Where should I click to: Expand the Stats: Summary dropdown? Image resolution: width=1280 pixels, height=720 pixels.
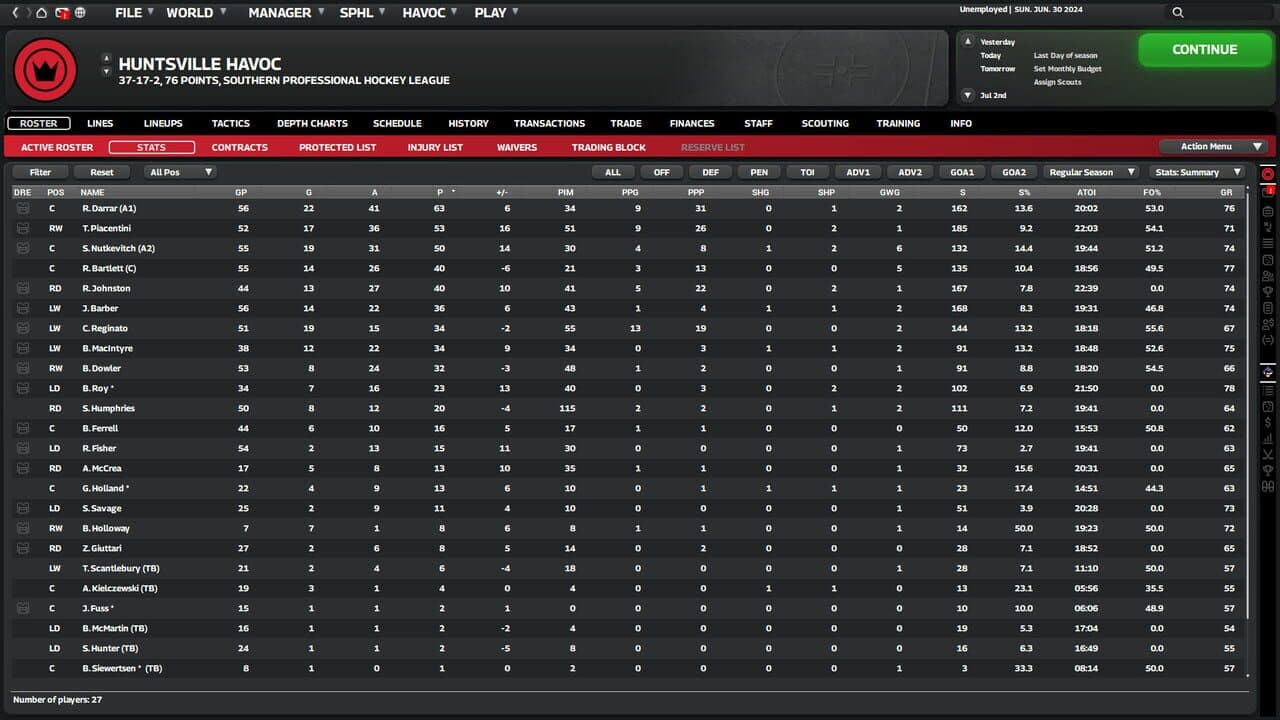click(x=1196, y=172)
